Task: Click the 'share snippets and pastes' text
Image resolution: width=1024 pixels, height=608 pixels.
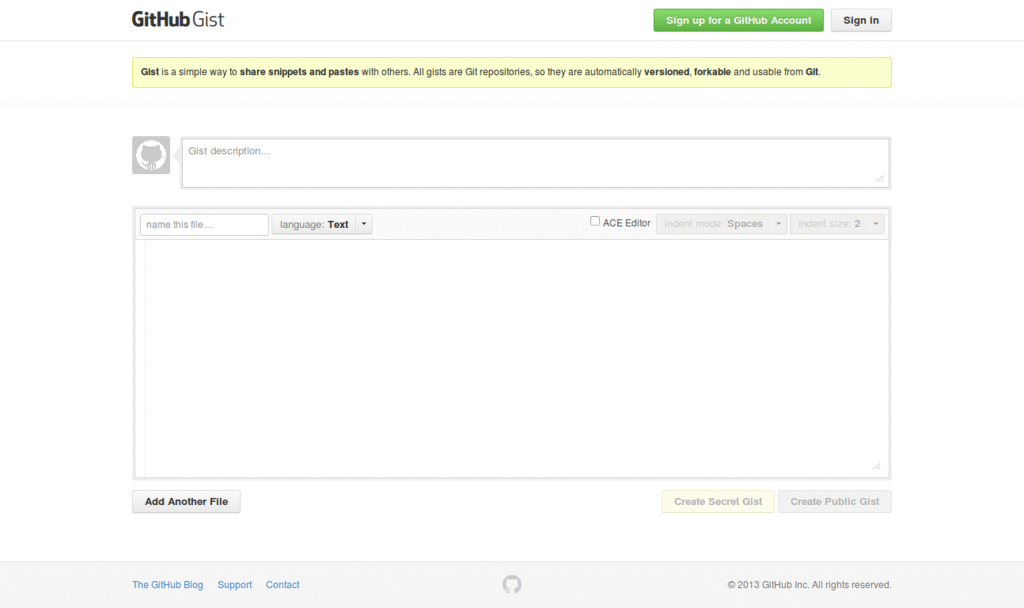Action: tap(299, 72)
